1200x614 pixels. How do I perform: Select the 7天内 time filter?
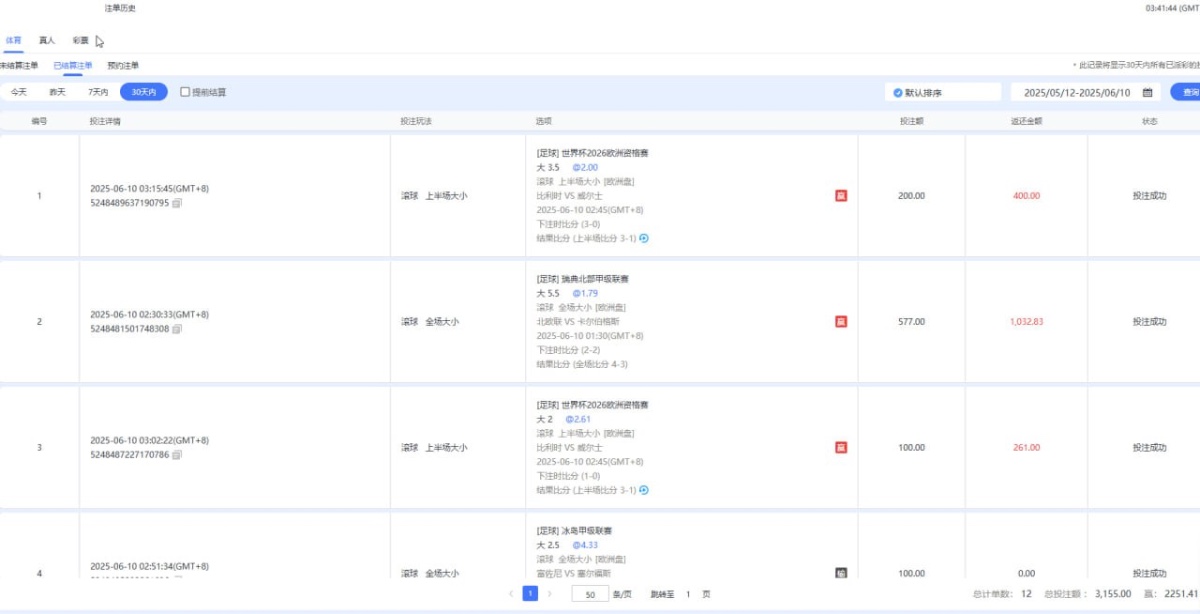(x=97, y=92)
